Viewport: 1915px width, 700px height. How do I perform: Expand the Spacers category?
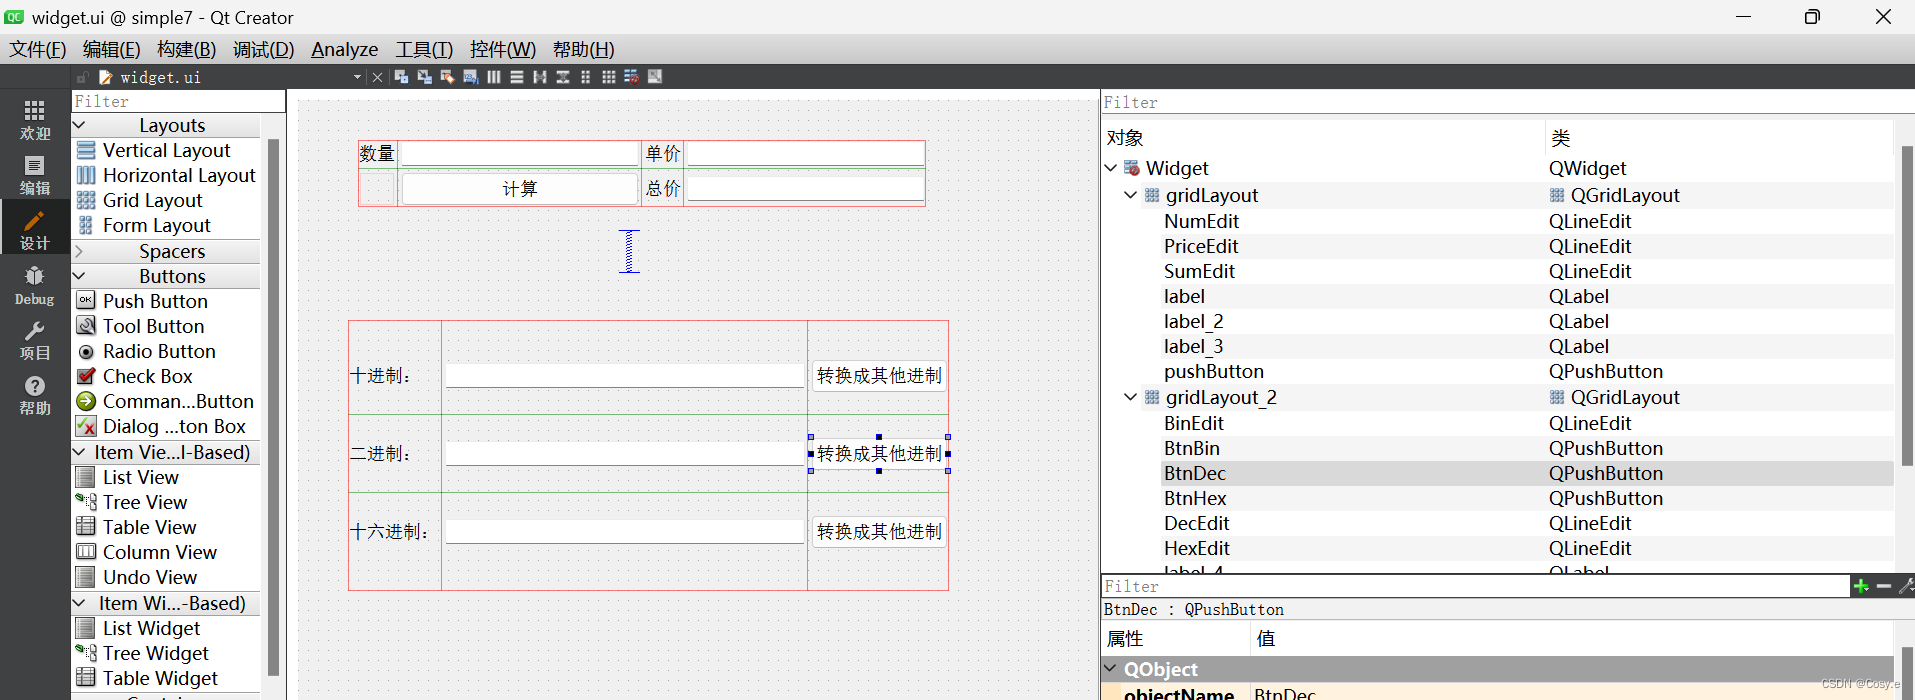tap(80, 251)
